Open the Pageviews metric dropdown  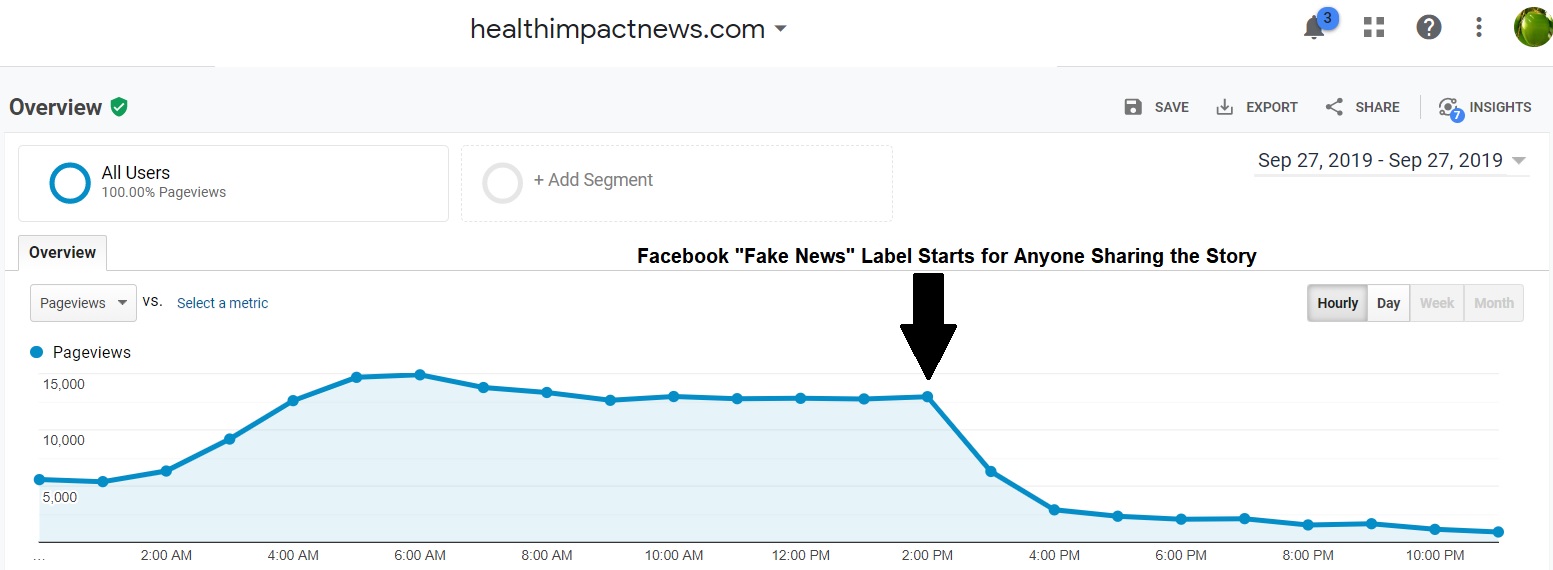pyautogui.click(x=83, y=303)
